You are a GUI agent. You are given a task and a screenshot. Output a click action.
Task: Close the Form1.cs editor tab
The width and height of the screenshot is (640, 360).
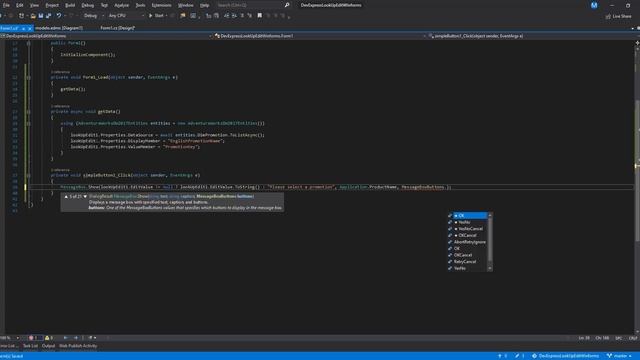point(30,29)
